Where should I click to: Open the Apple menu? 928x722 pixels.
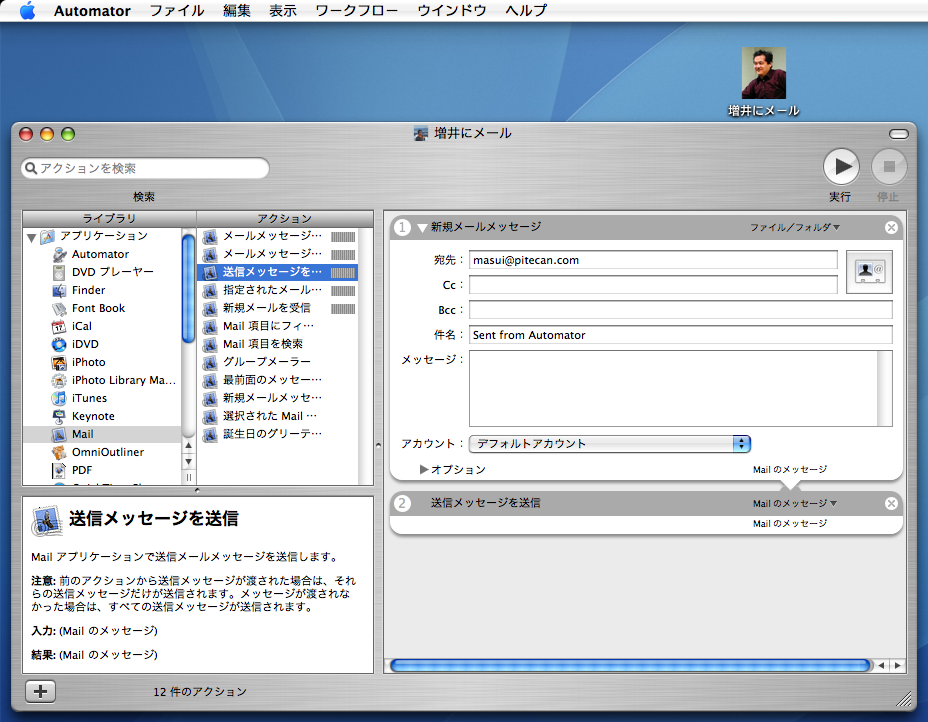27,11
